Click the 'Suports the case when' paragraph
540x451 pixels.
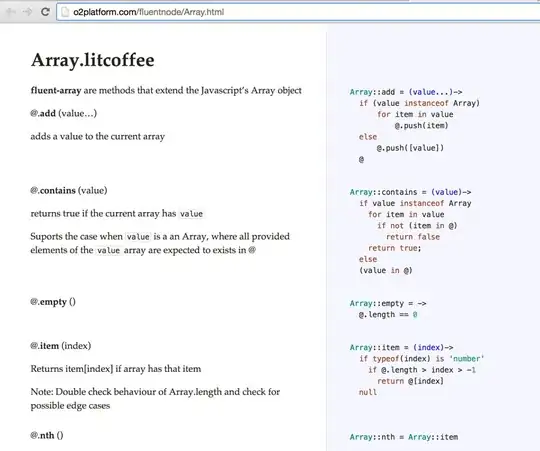pyautogui.click(x=160, y=243)
